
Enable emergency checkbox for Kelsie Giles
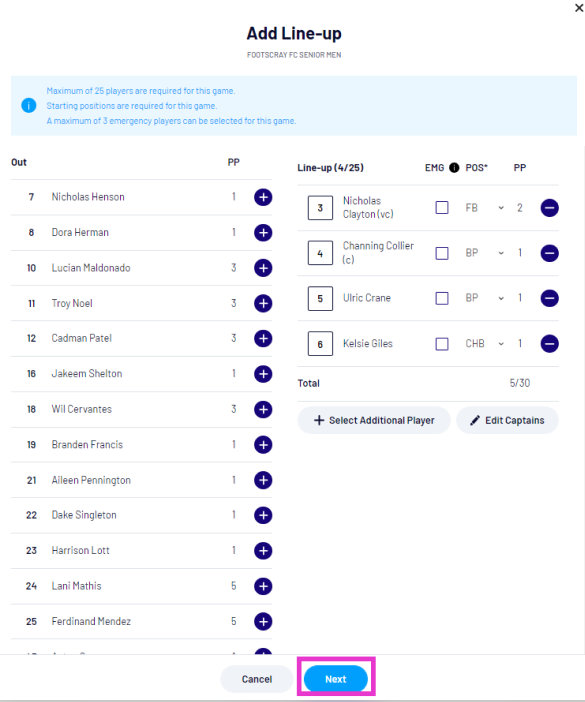pos(442,344)
